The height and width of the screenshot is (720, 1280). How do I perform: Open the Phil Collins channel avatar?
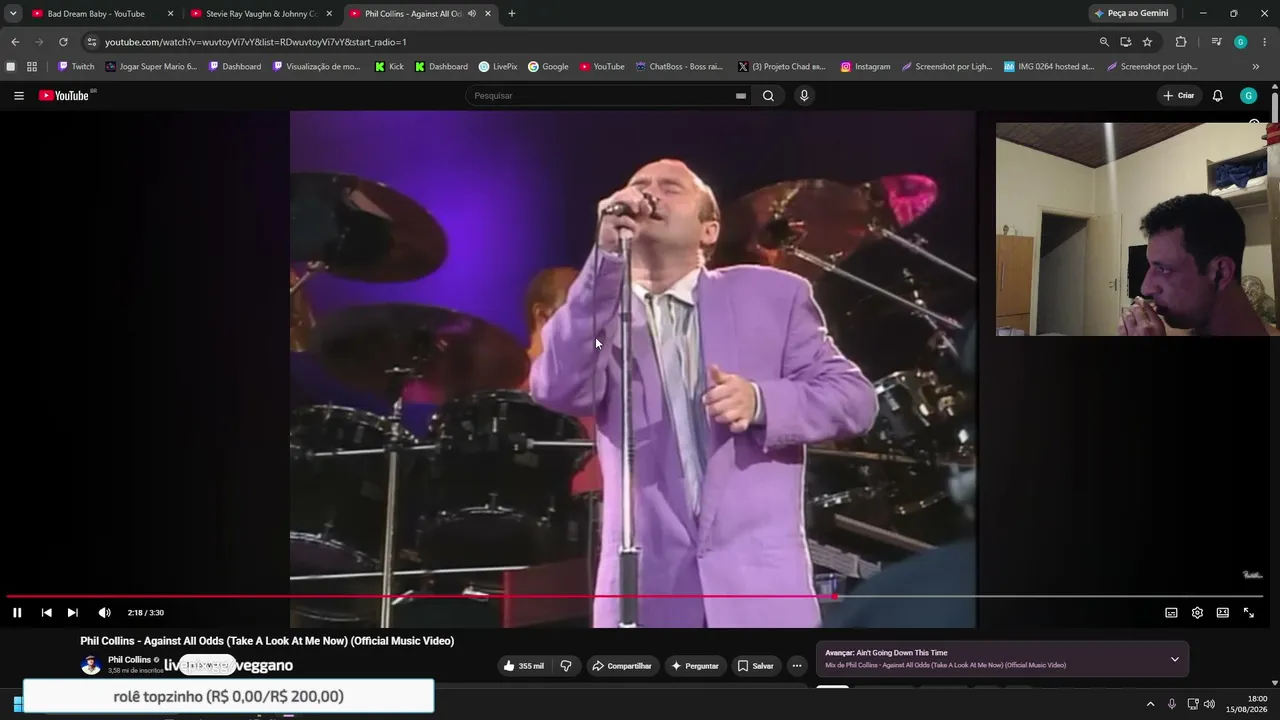point(91,665)
